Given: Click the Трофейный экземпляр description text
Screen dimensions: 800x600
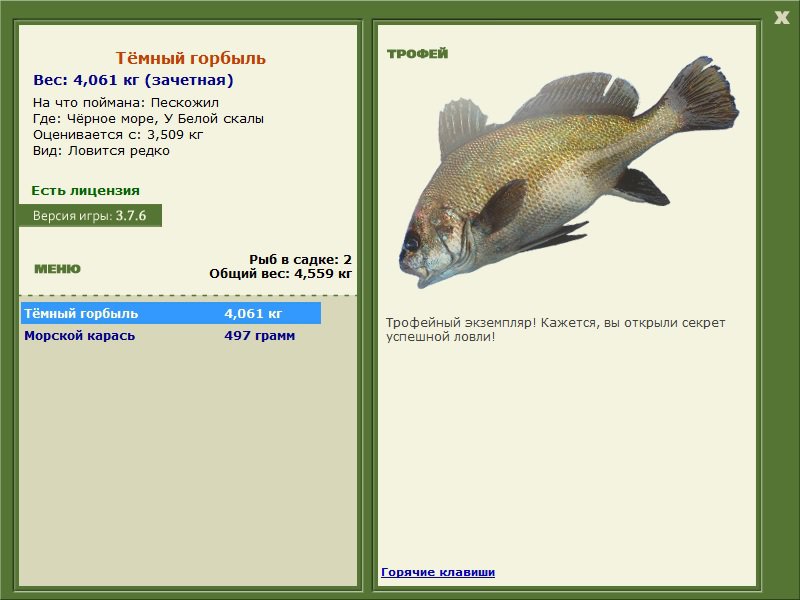Looking at the screenshot, I should 555,330.
